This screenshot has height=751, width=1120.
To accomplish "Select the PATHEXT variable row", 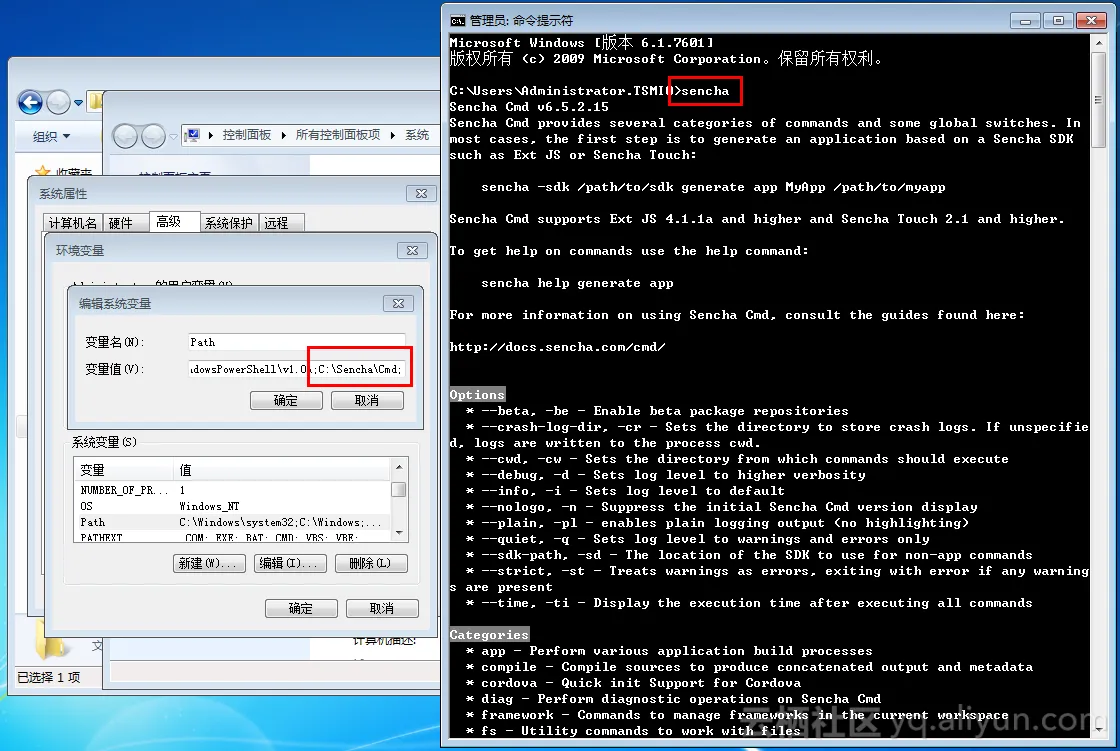I will [x=232, y=537].
